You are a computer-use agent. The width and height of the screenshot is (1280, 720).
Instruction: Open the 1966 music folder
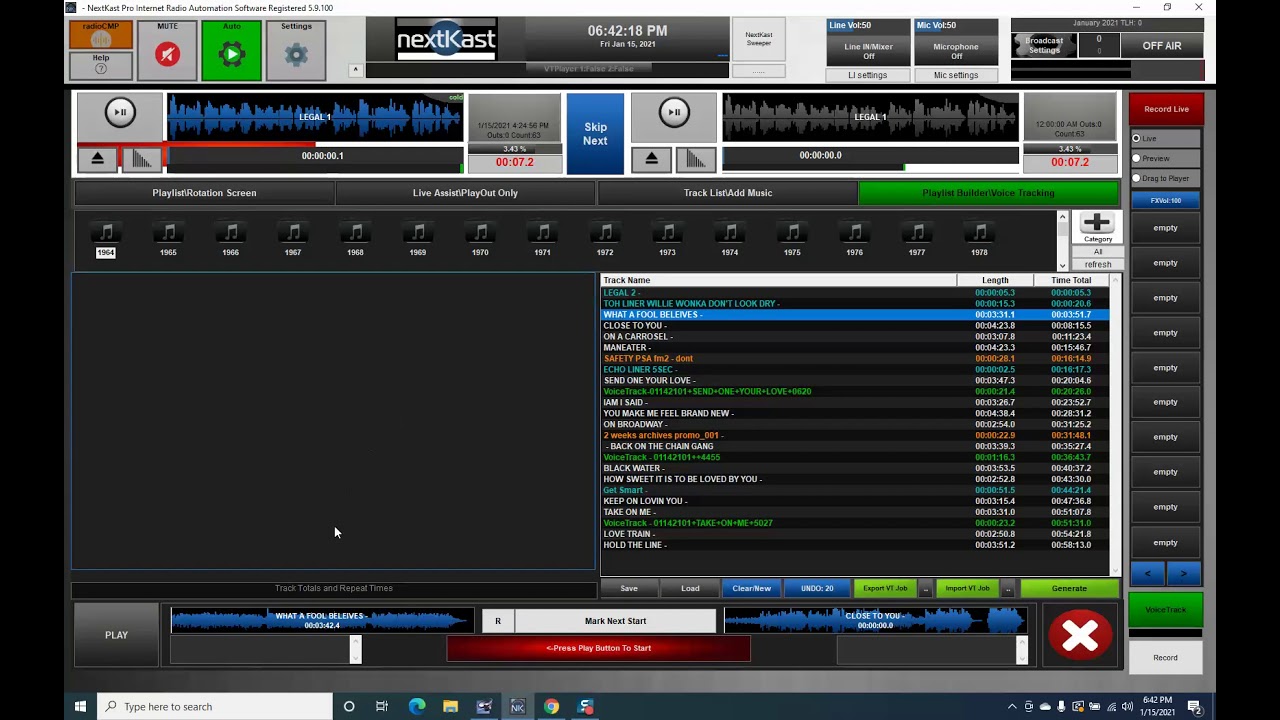pos(231,240)
